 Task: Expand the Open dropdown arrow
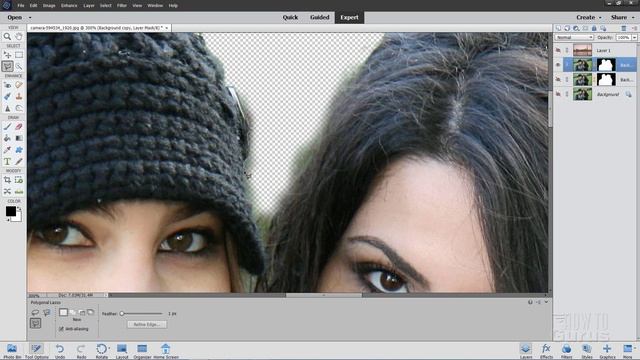(30, 18)
